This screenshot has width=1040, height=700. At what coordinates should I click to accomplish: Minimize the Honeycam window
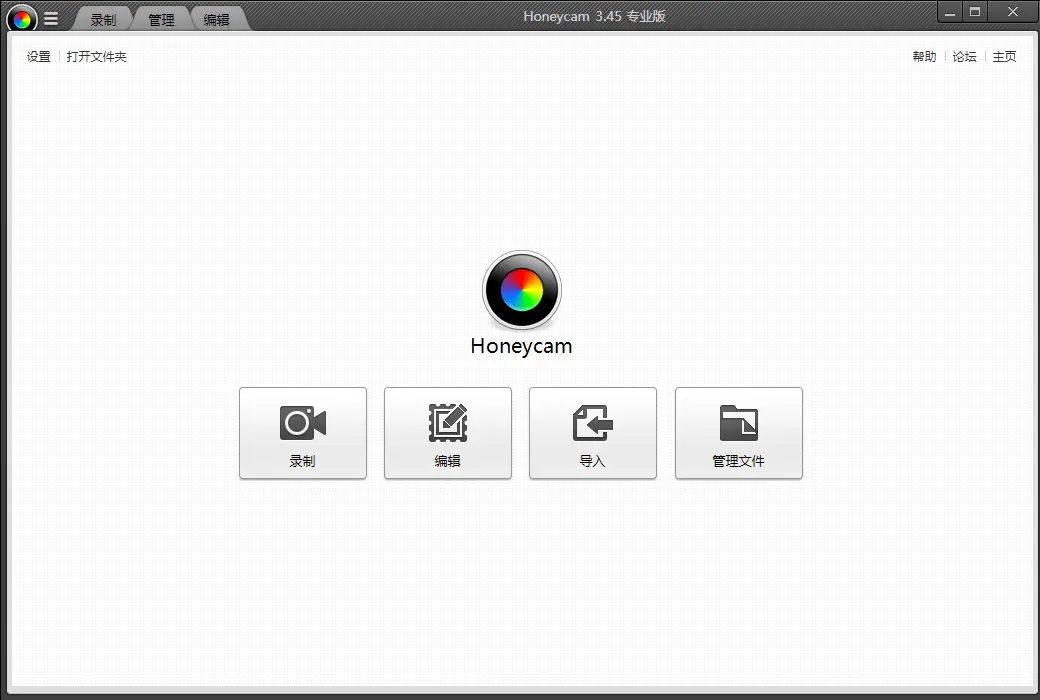click(950, 12)
